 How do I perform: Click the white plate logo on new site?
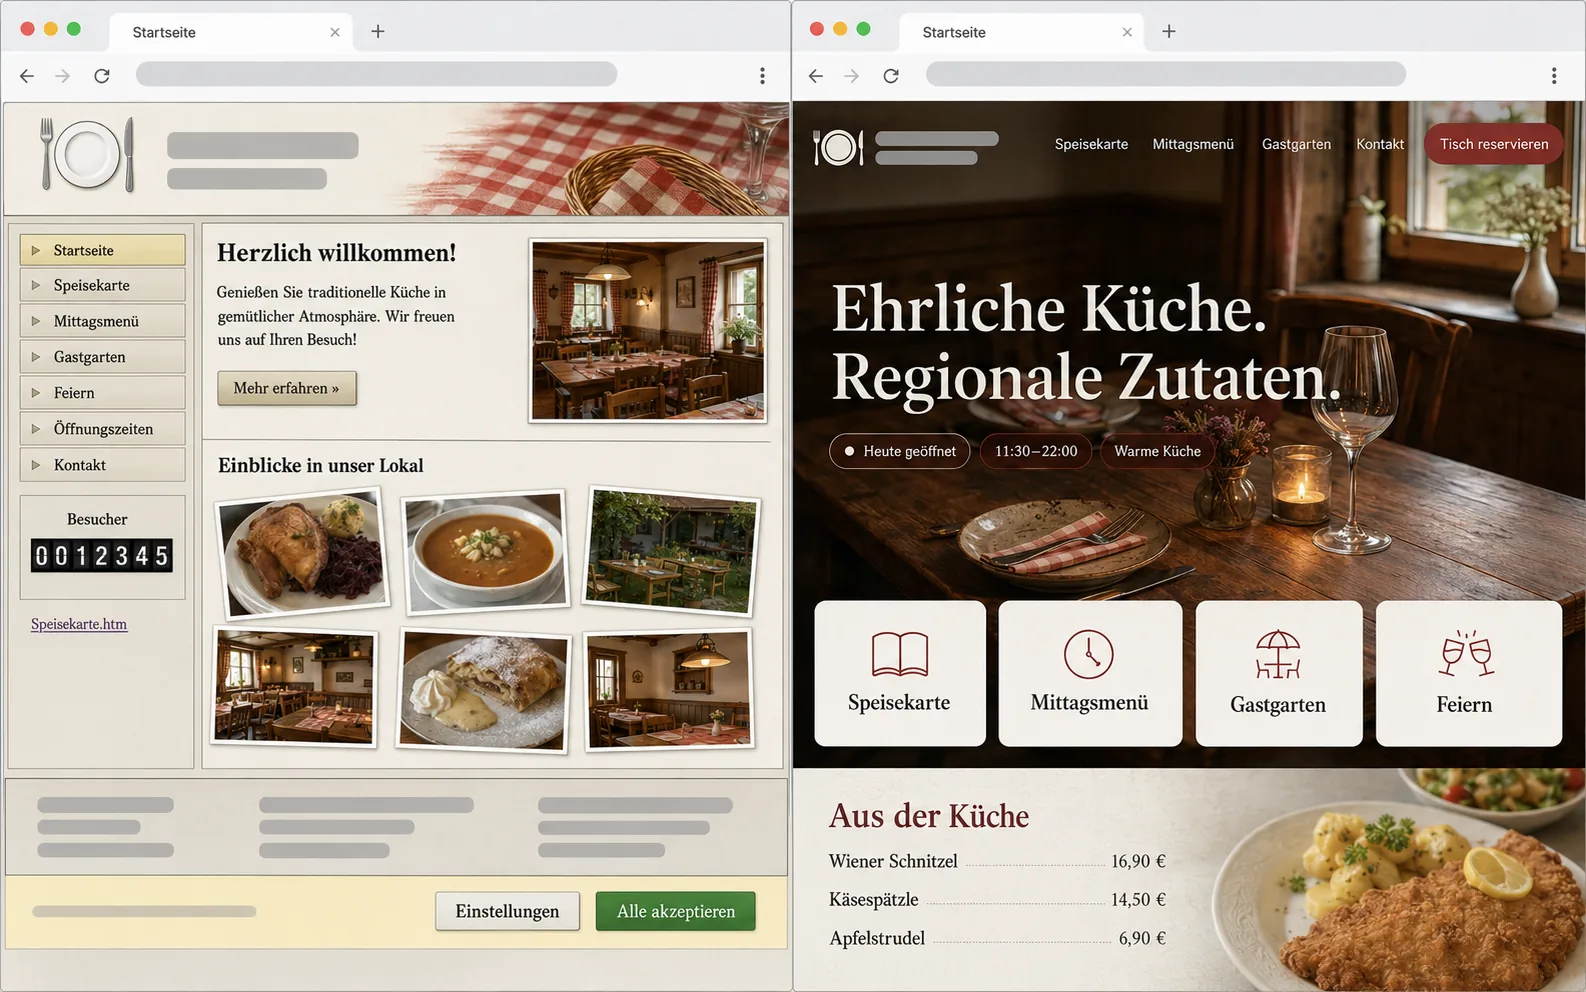click(838, 148)
